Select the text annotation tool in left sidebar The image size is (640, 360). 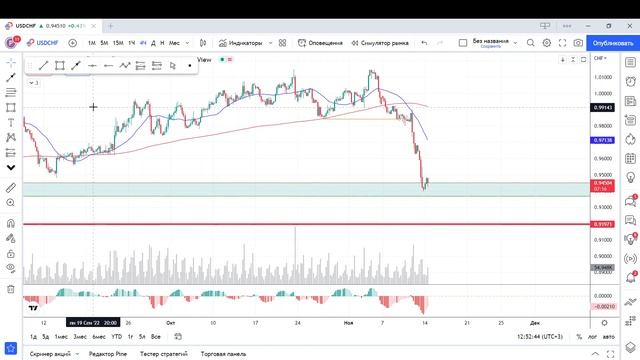click(11, 122)
